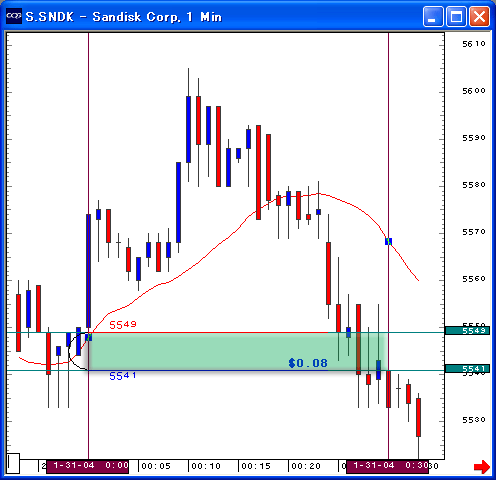This screenshot has width=496, height=480.
Task: Click the window title 'S.SNDK - Sandisk Corp, 1 Min'
Action: click(124, 17)
